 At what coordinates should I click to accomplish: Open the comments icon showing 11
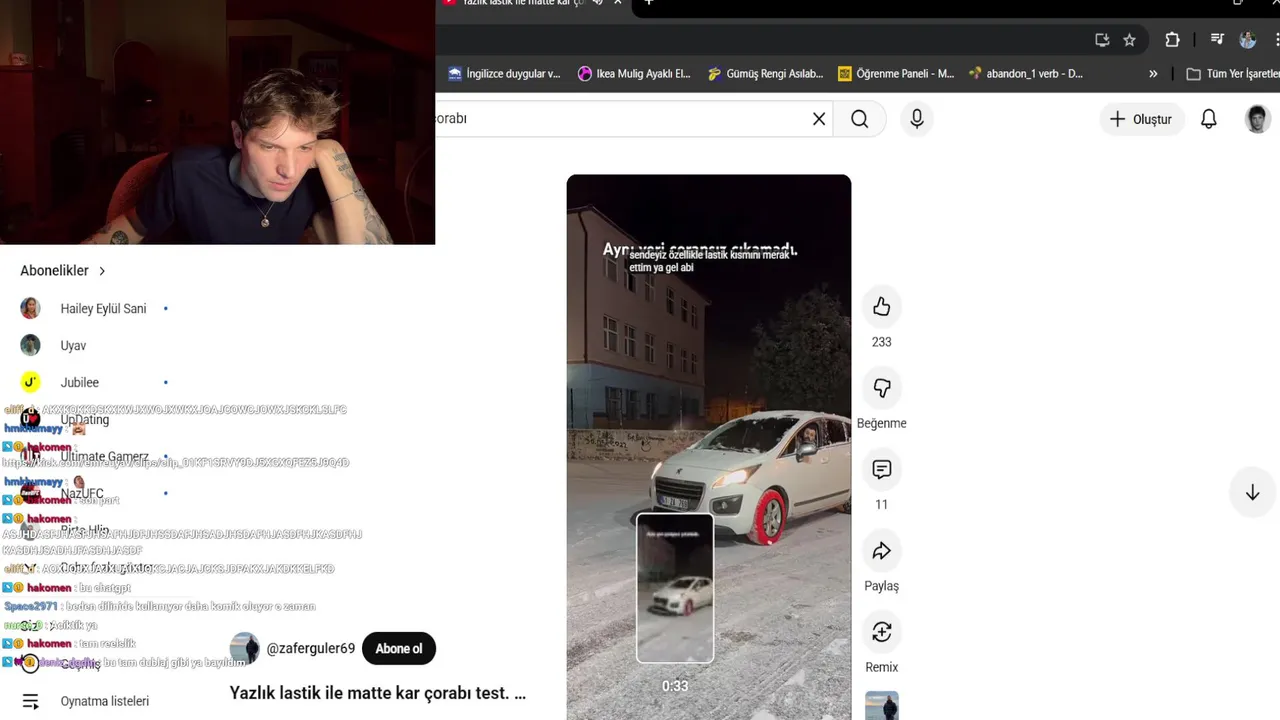(881, 469)
